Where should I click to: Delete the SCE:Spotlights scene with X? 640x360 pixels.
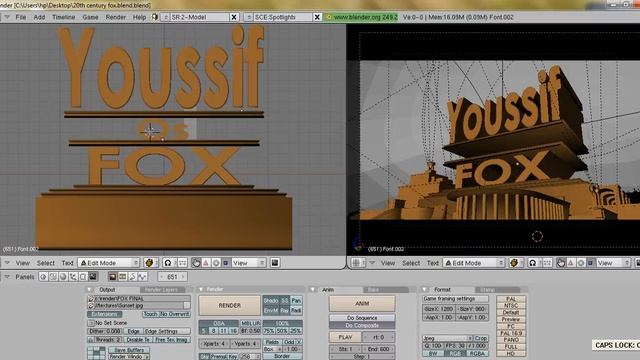coord(317,17)
